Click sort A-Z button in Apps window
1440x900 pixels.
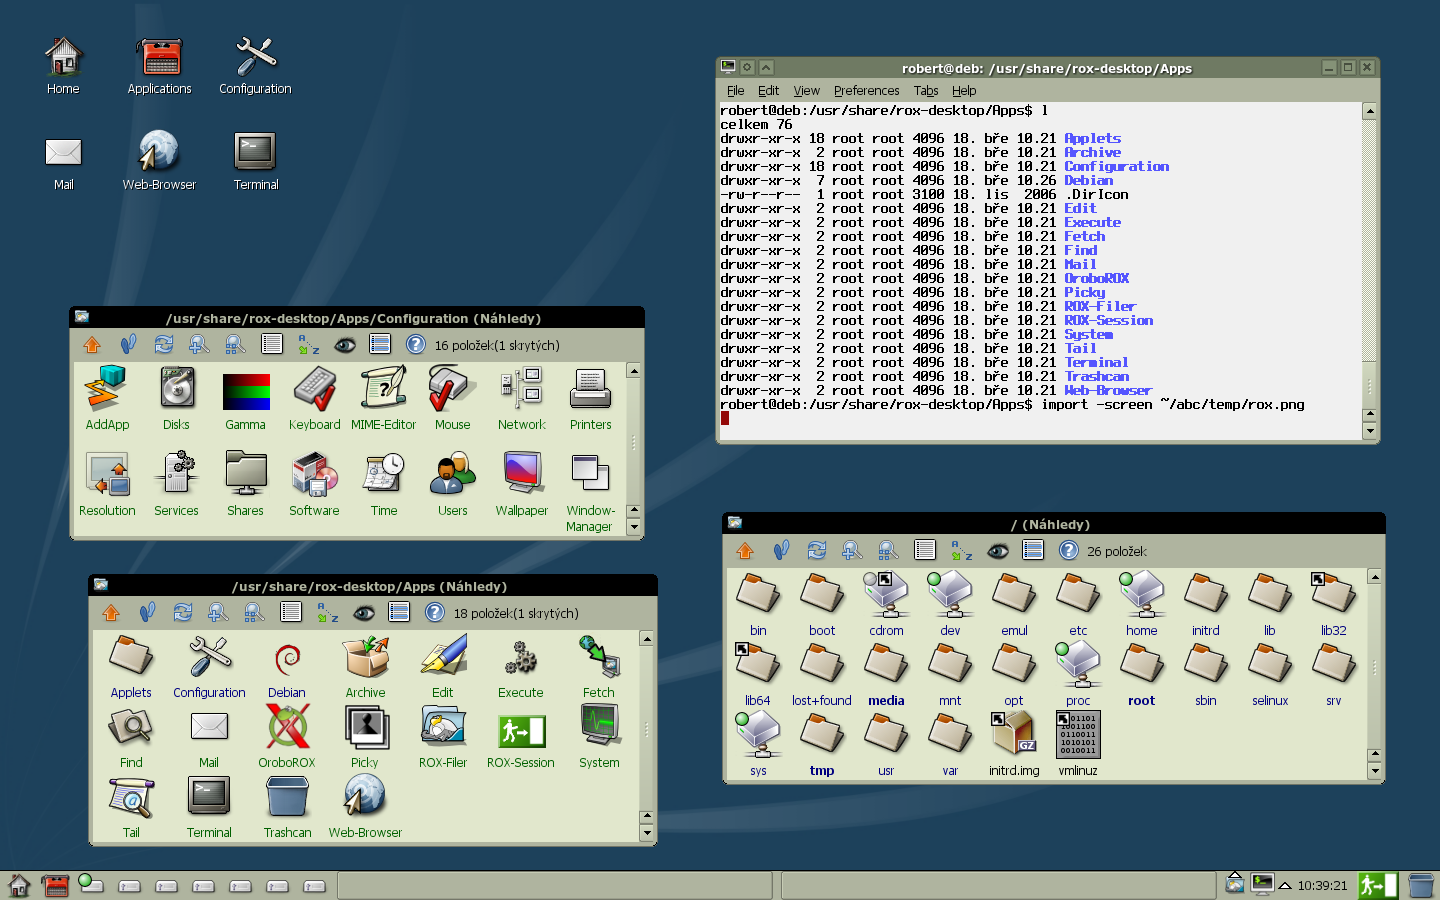tap(328, 613)
